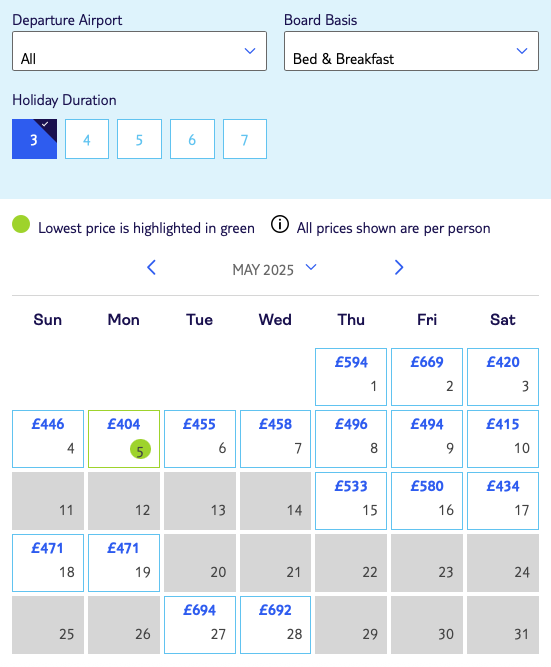
Task: Choose May 10 priced at £415
Action: coord(503,439)
